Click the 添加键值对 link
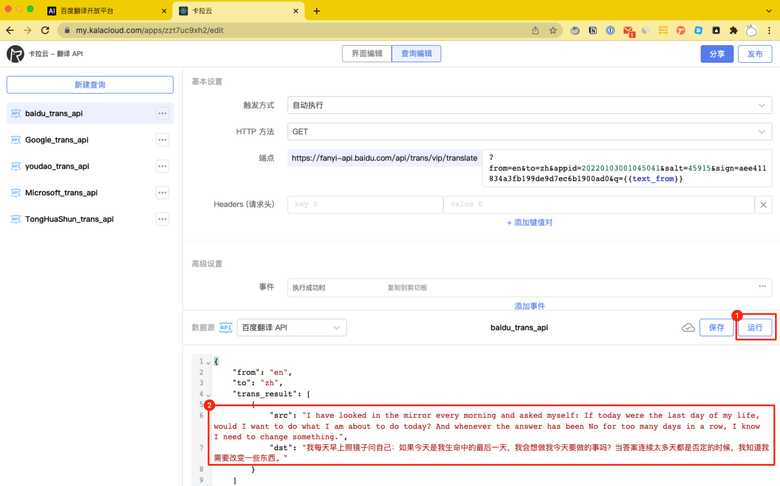The height and width of the screenshot is (486, 780). pyautogui.click(x=529, y=222)
